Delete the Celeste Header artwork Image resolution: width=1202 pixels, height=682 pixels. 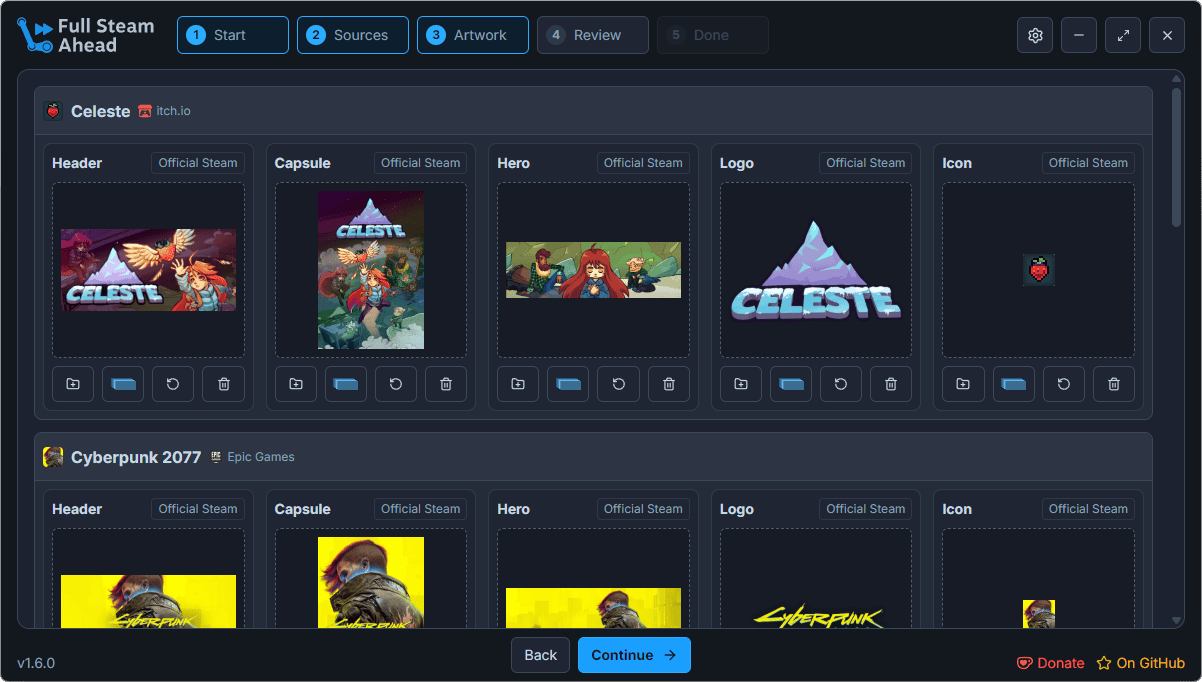coord(224,384)
